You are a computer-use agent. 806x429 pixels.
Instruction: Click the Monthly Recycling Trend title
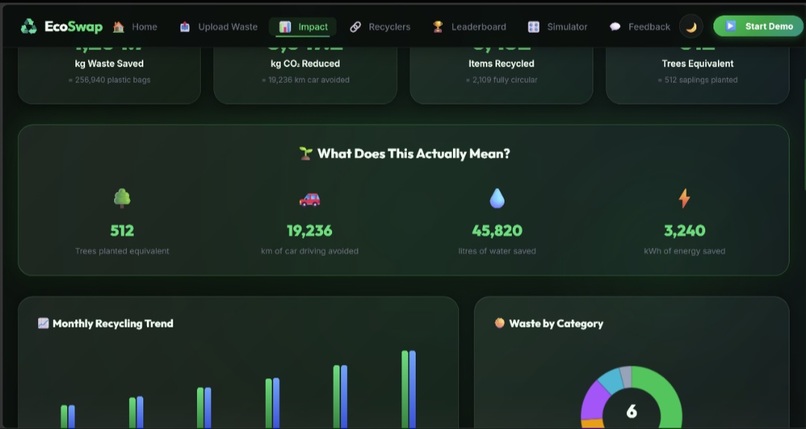point(113,324)
